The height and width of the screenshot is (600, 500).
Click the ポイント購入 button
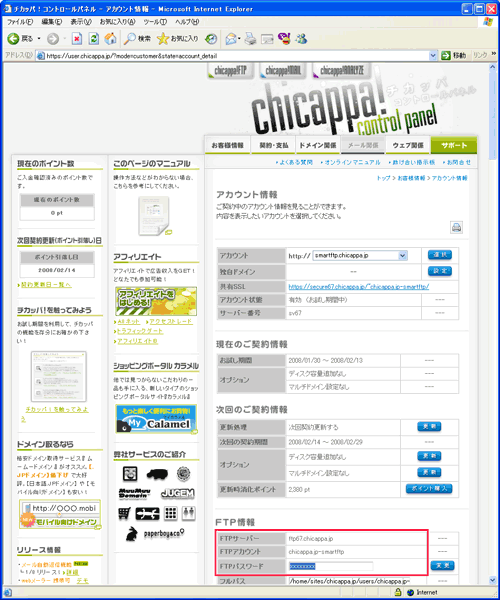click(429, 489)
